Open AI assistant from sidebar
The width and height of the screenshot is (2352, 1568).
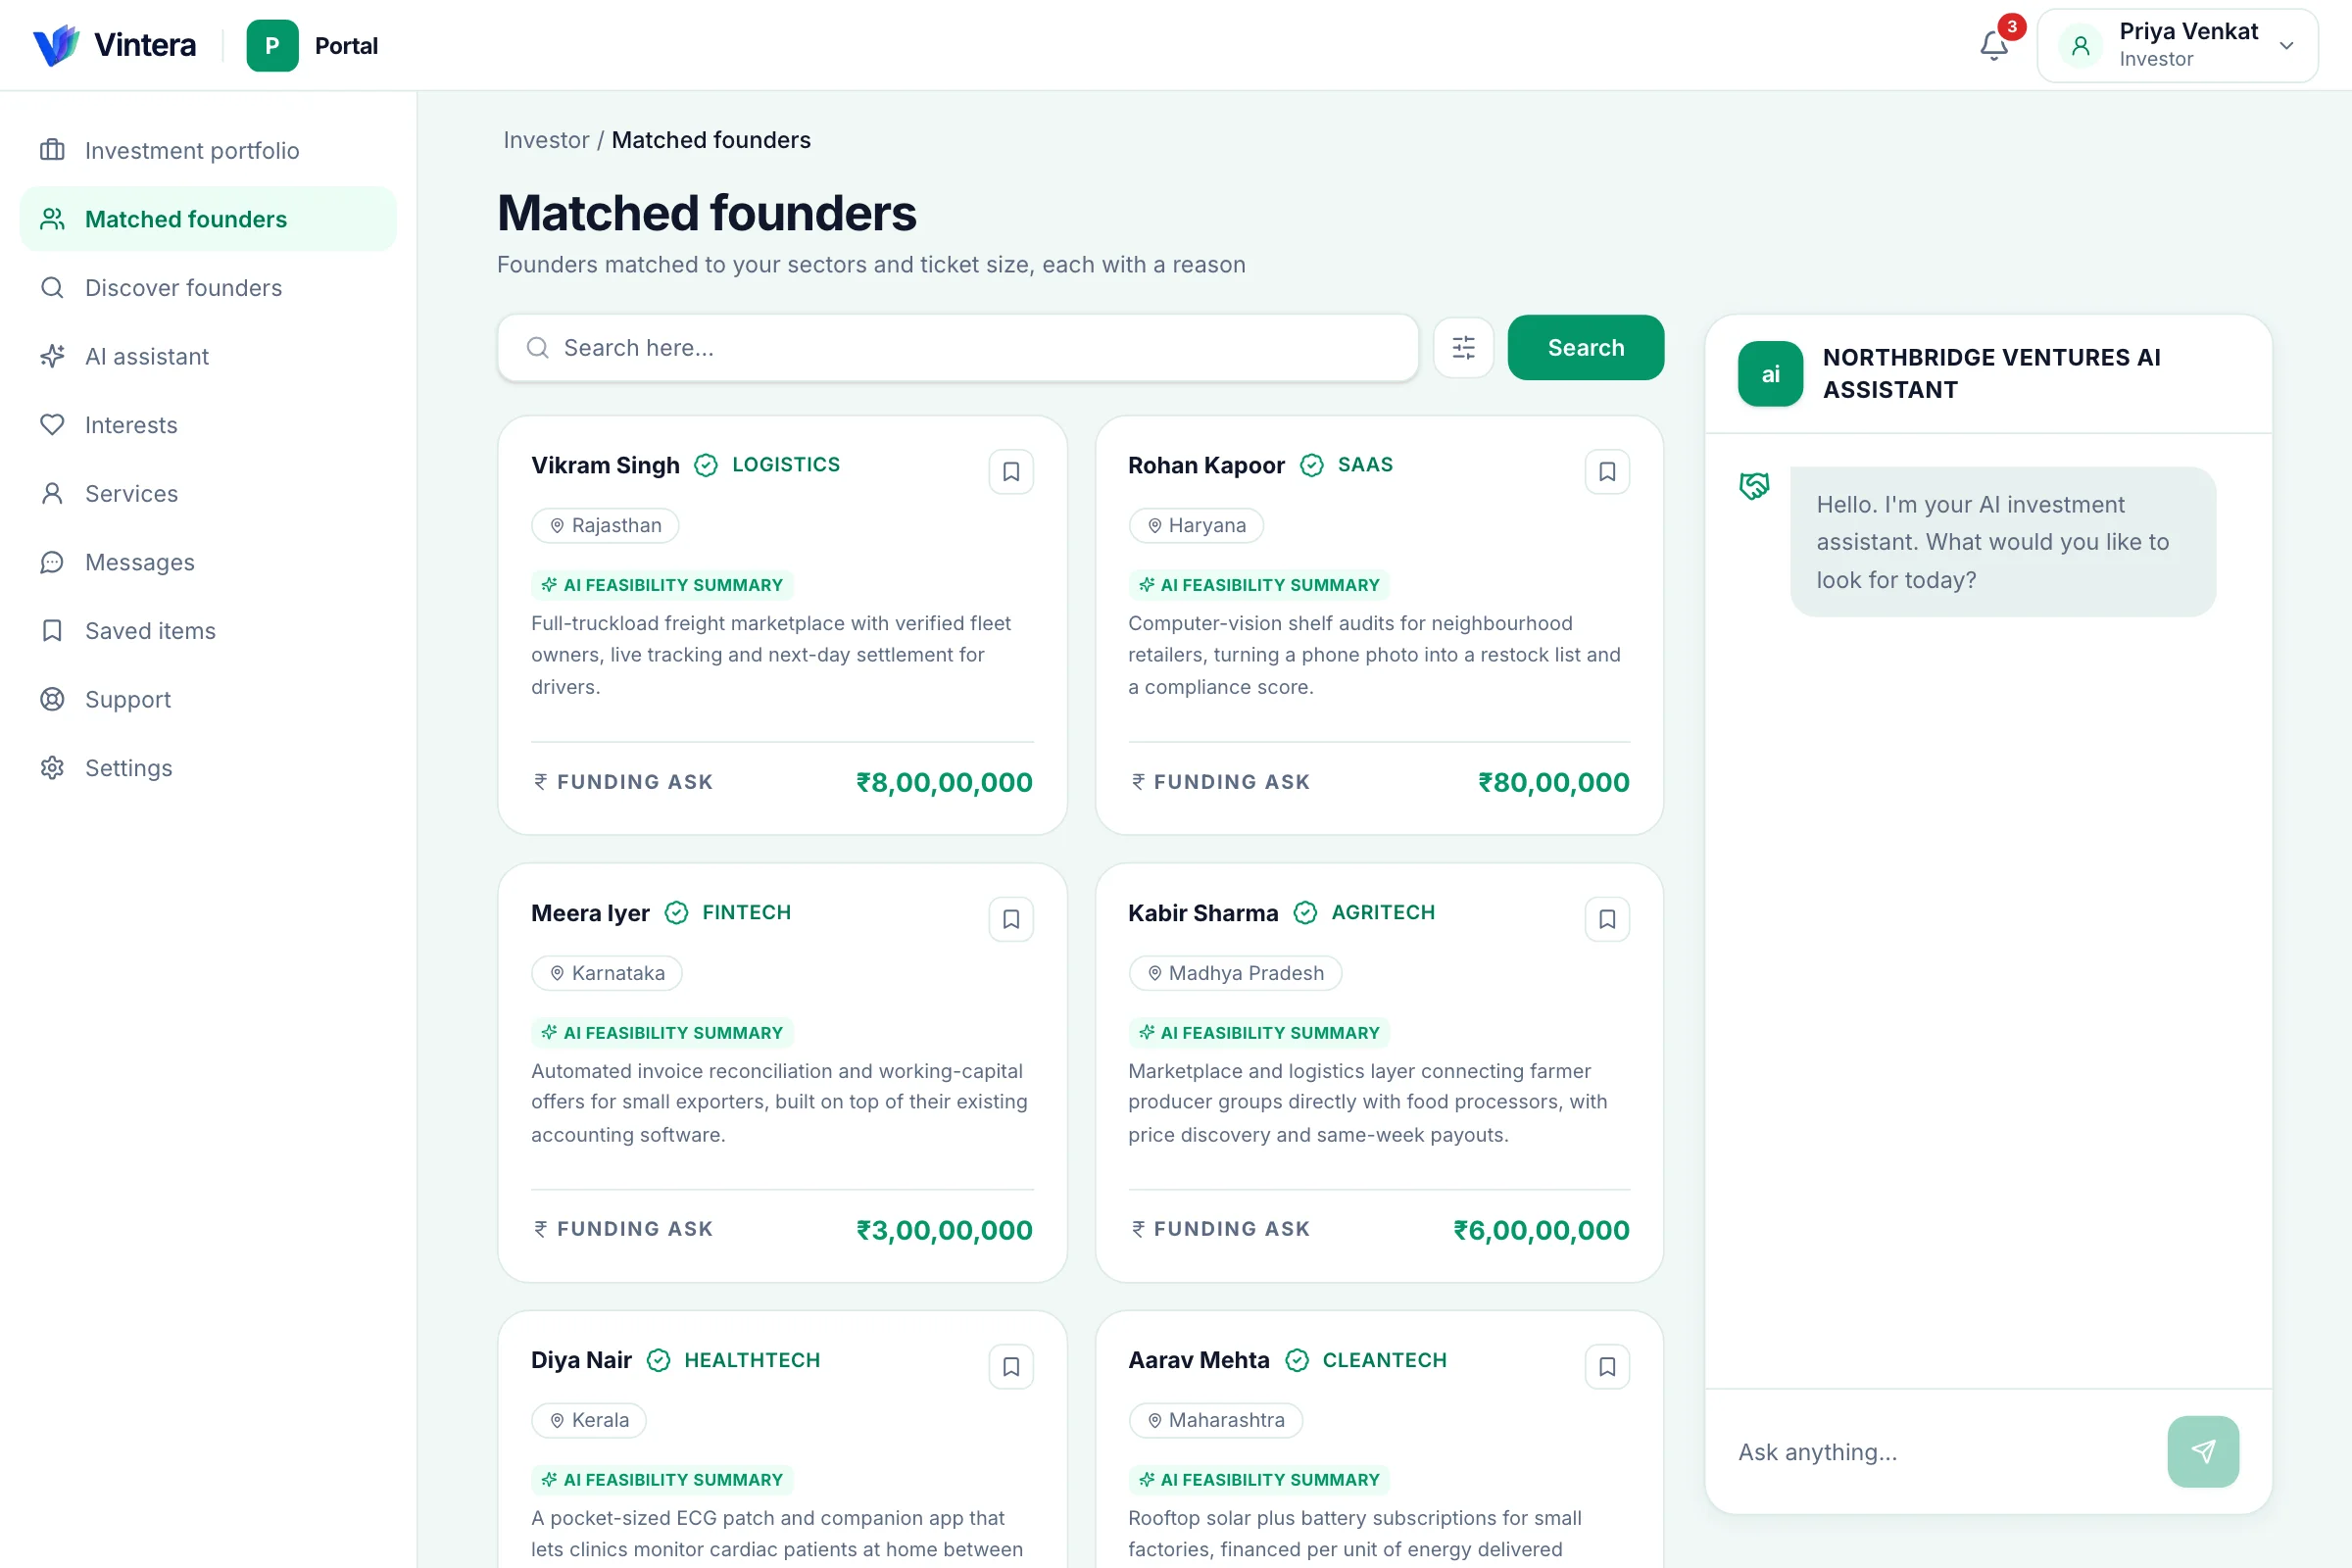pos(208,356)
